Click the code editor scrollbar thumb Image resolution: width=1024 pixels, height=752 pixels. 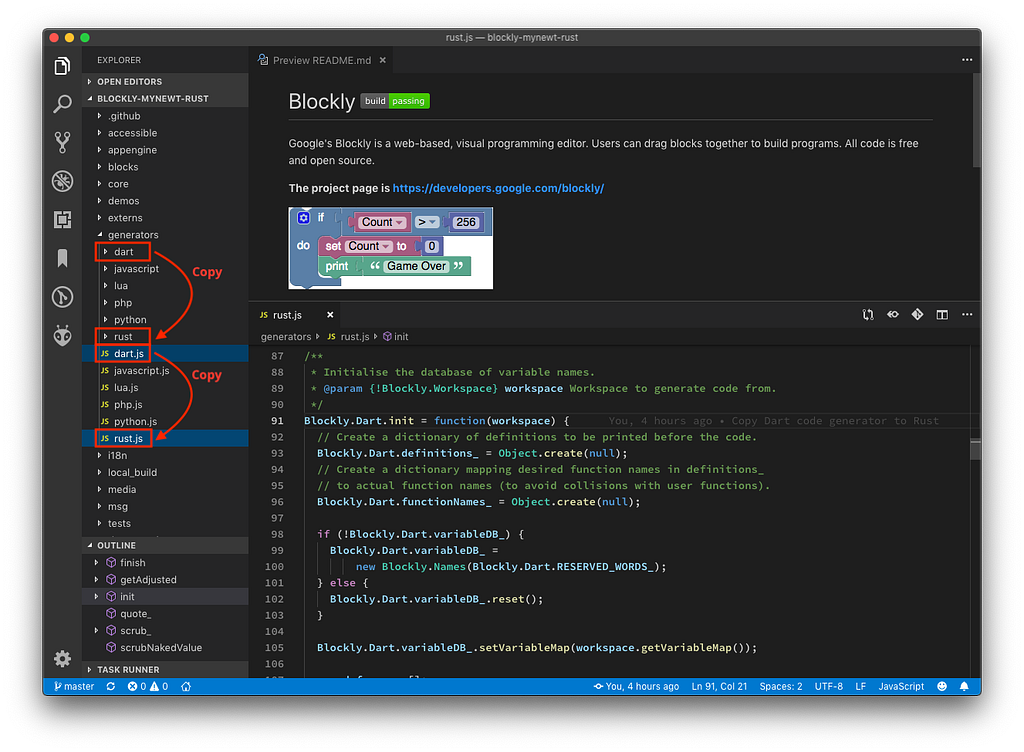[976, 450]
